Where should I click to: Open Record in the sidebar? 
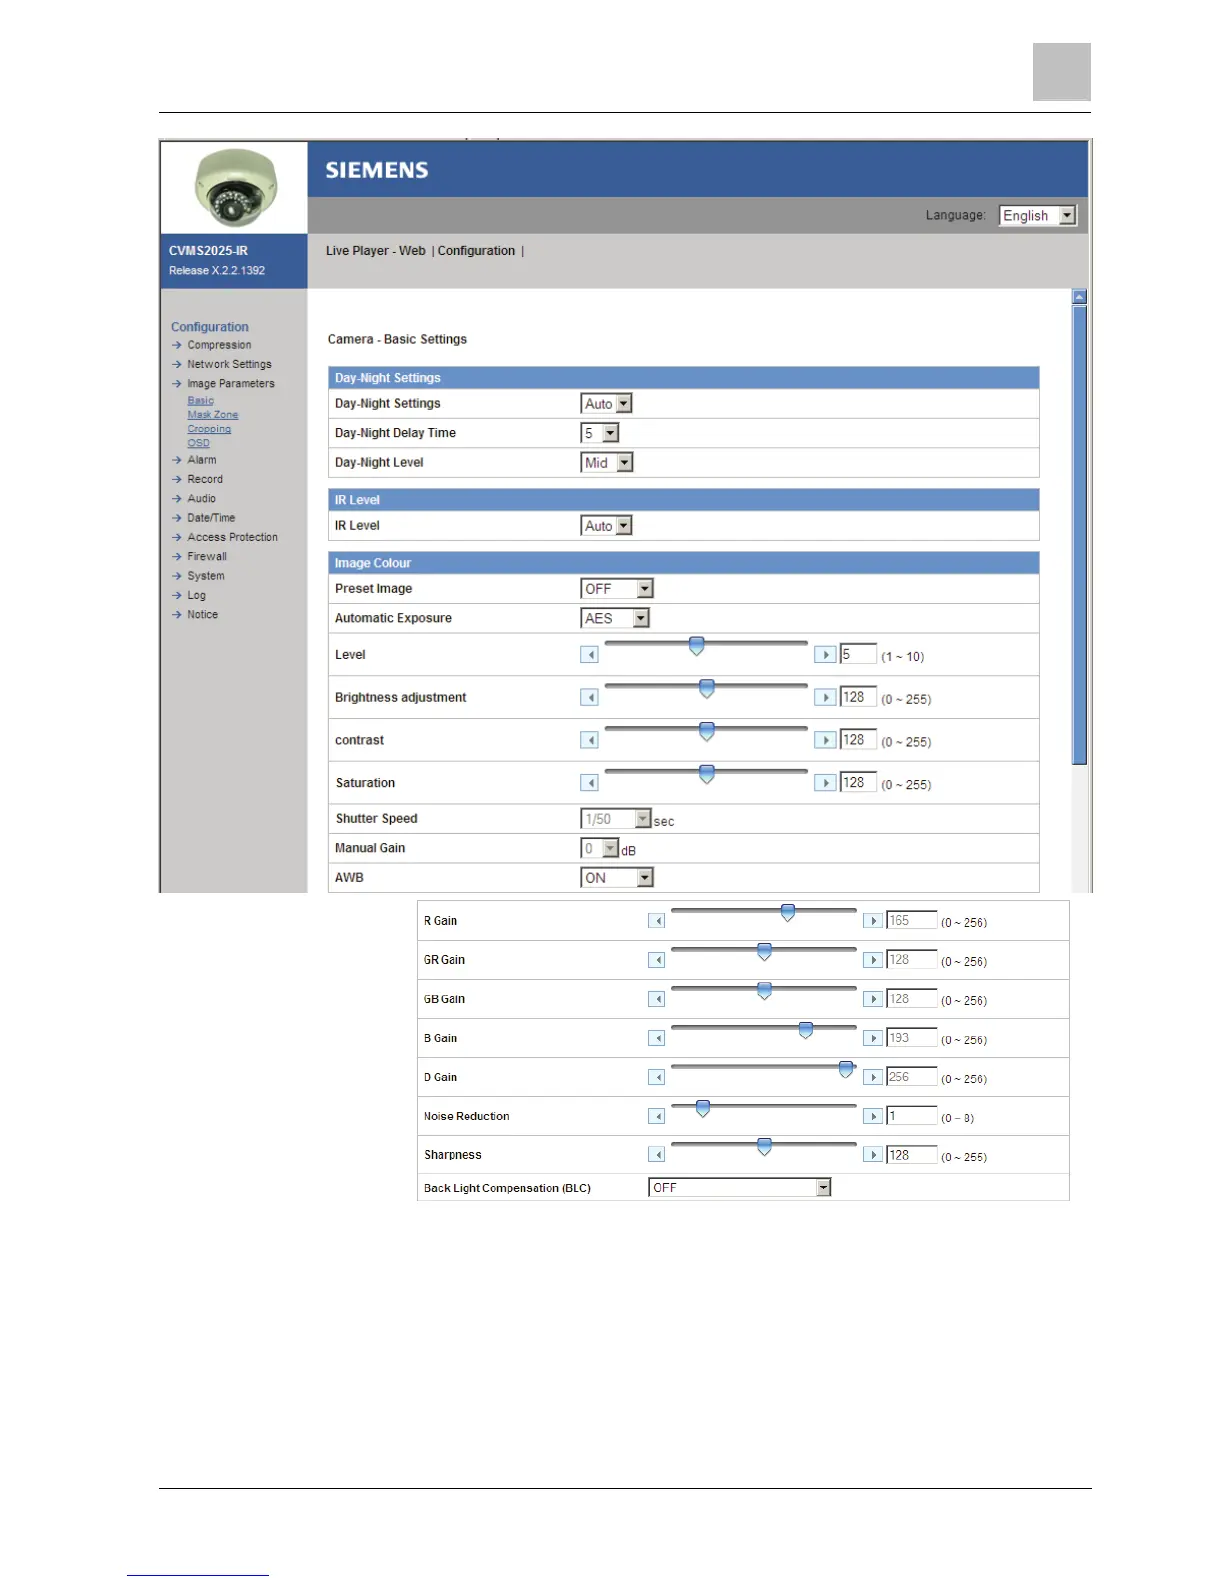[205, 479]
